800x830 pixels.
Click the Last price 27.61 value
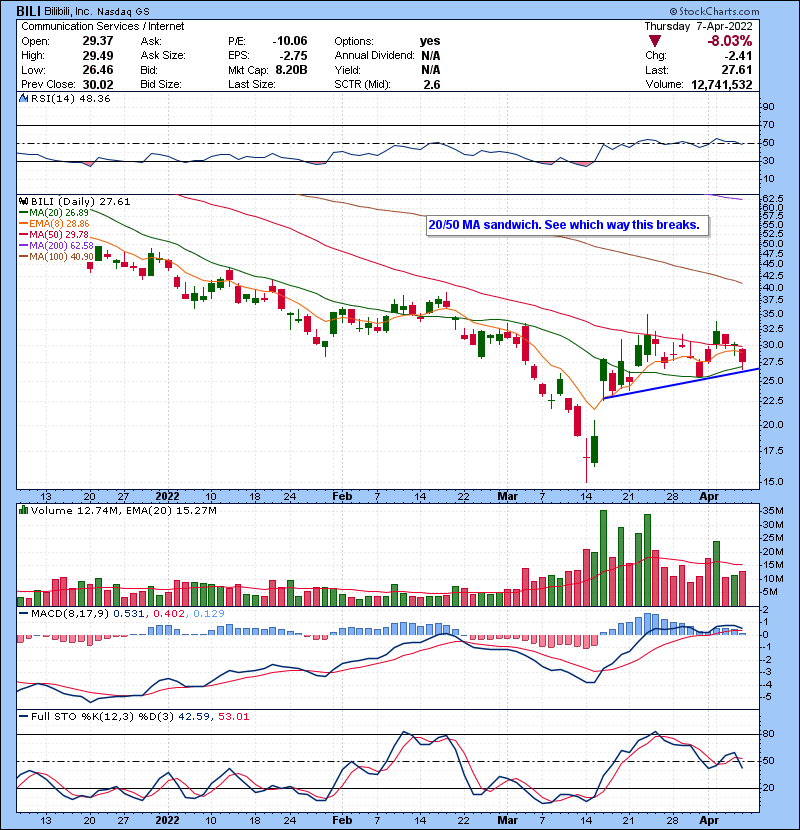coord(736,70)
